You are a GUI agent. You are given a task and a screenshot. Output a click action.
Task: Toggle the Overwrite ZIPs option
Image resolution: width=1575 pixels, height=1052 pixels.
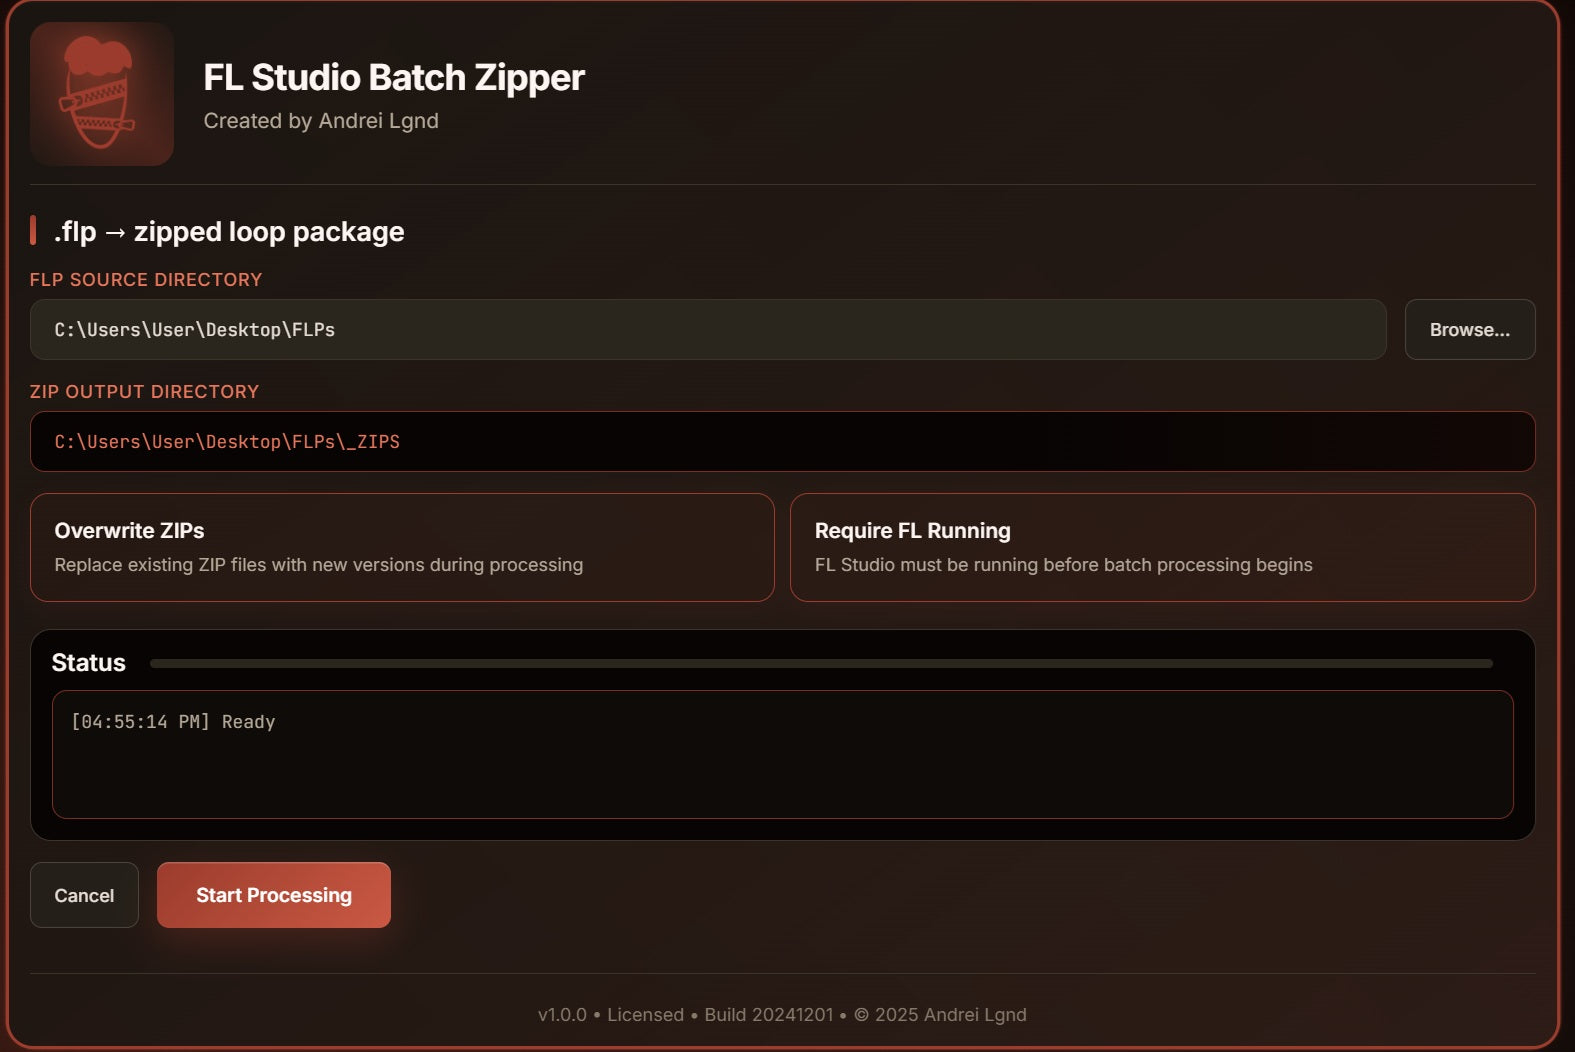click(x=402, y=547)
